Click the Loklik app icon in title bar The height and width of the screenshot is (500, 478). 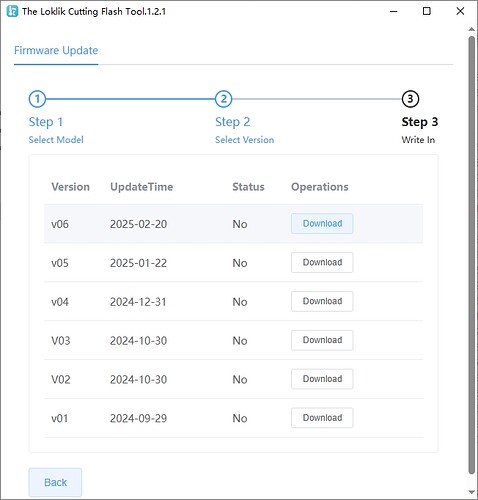pyautogui.click(x=12, y=11)
